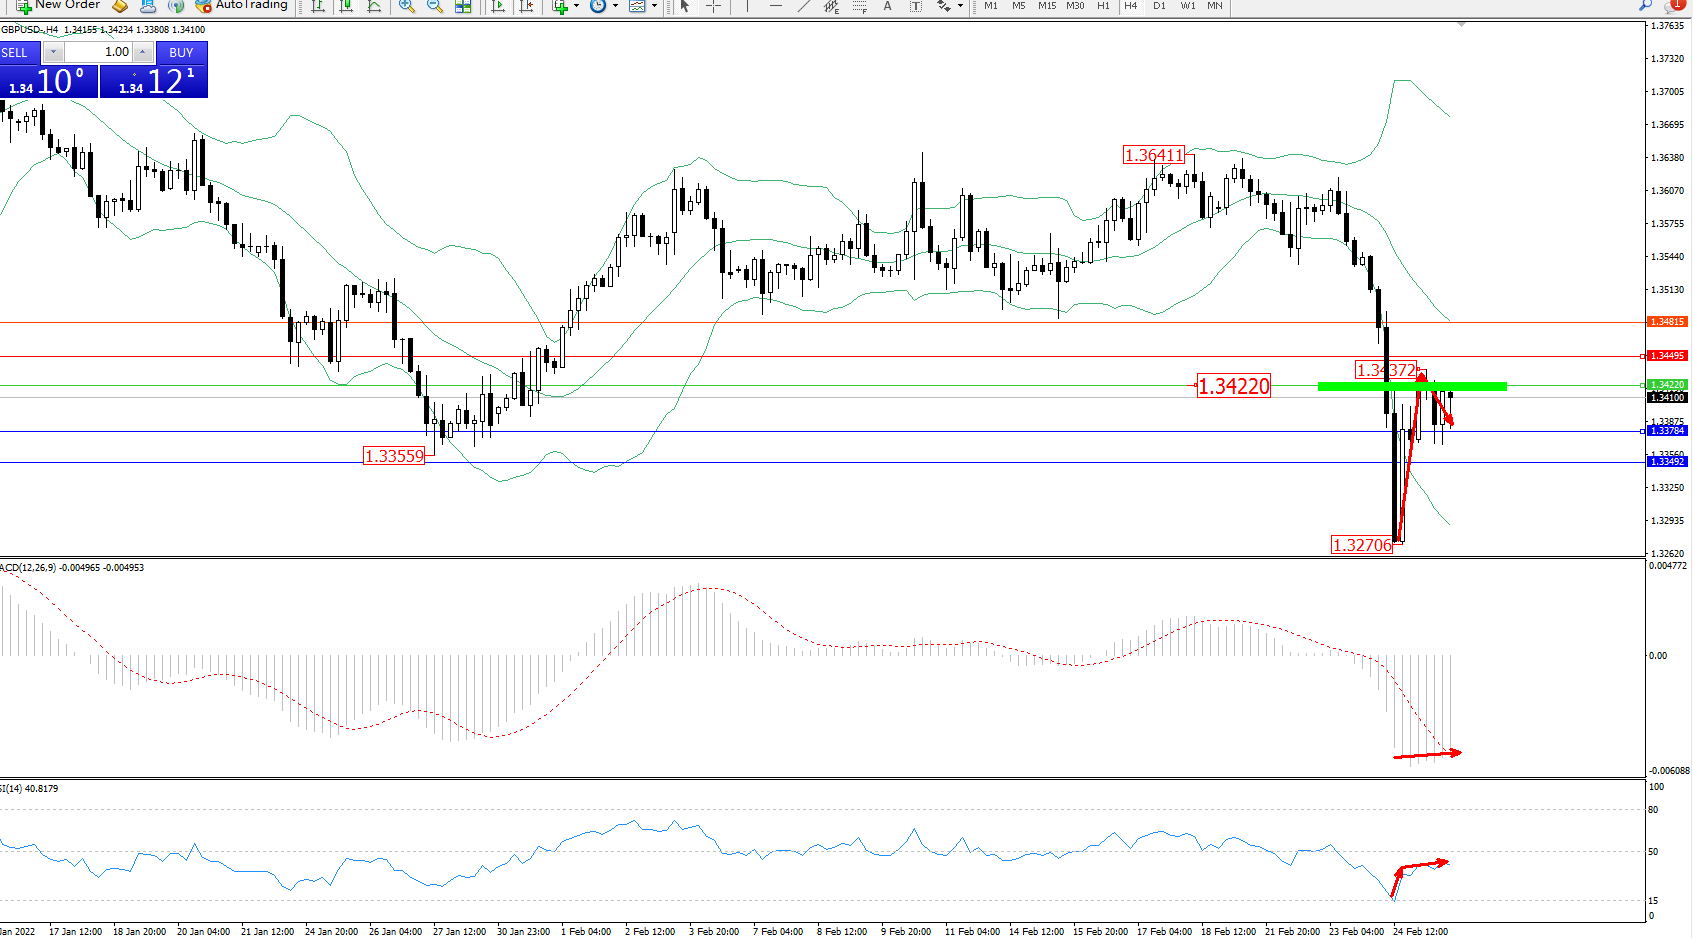Viewport: 1693px width, 938px height.
Task: Expand the chart templates dropdown arrow
Action: coord(654,6)
